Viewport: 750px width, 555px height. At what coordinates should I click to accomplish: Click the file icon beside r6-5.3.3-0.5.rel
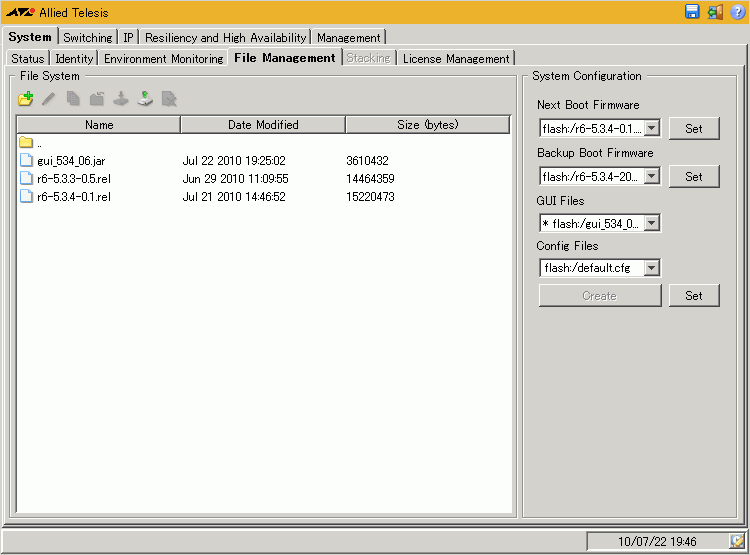[x=26, y=178]
